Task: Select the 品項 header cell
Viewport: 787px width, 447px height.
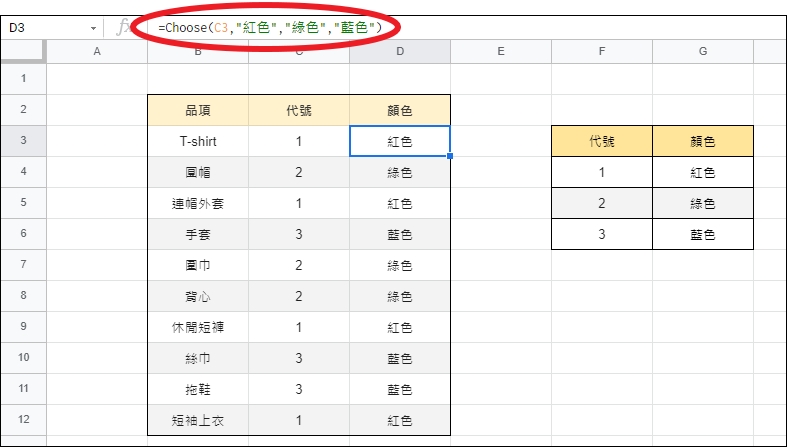Action: [x=198, y=110]
